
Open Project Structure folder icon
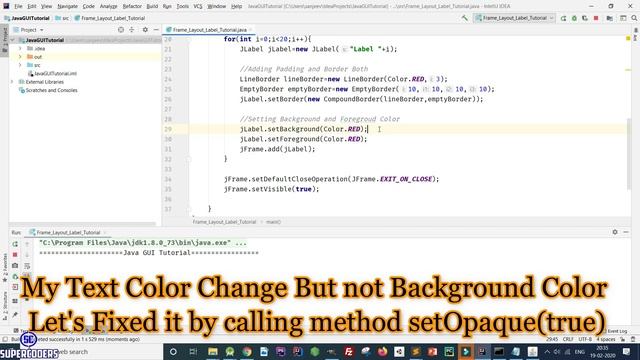click(609, 18)
